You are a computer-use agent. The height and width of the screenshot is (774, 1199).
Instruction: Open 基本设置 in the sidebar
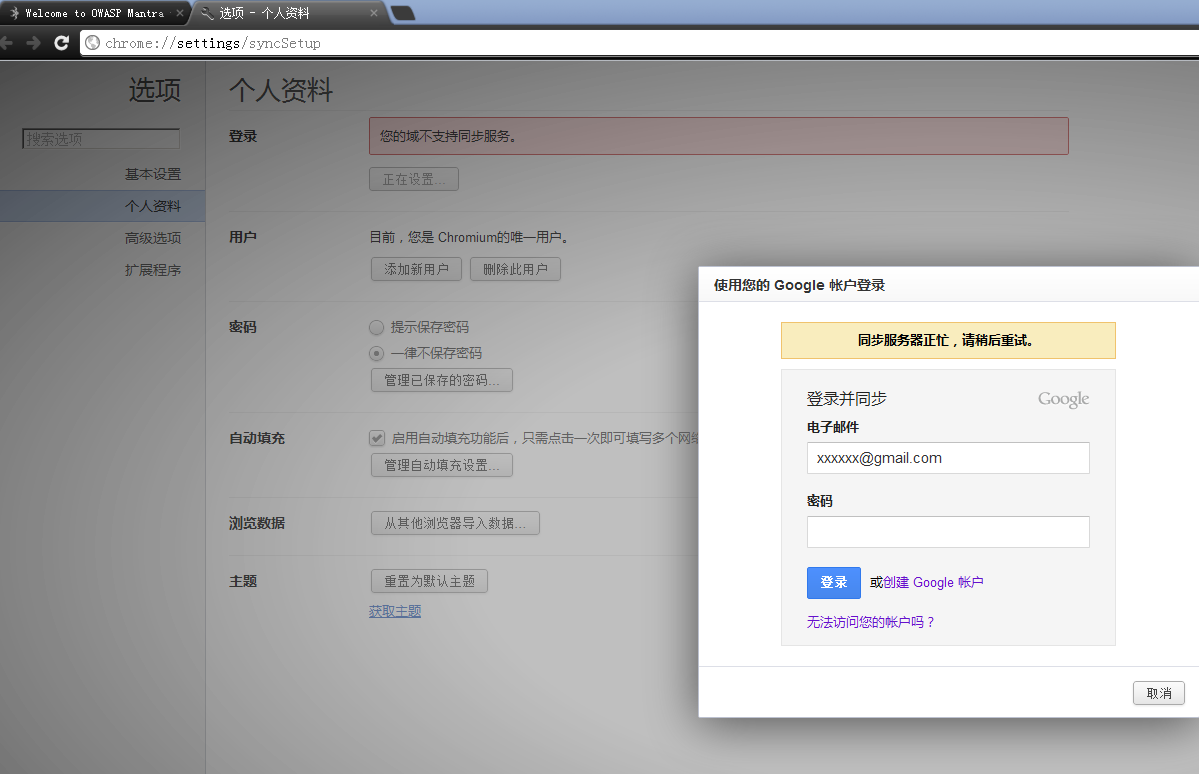click(x=153, y=174)
